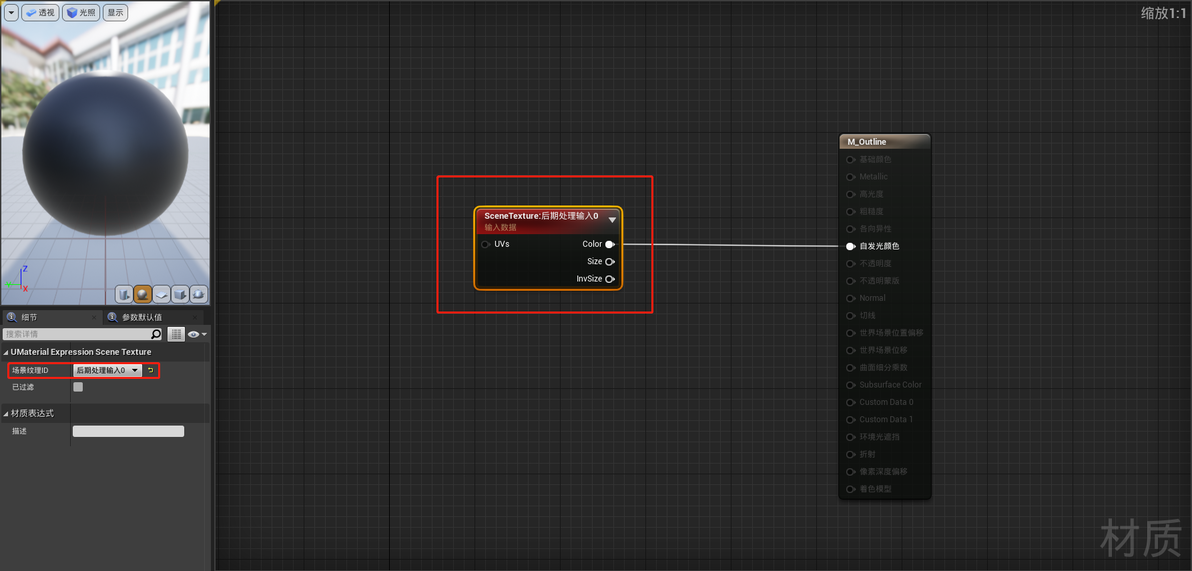Screen dimensions: 1192x571
Task: Click the 描述 description input field
Action: (x=128, y=431)
